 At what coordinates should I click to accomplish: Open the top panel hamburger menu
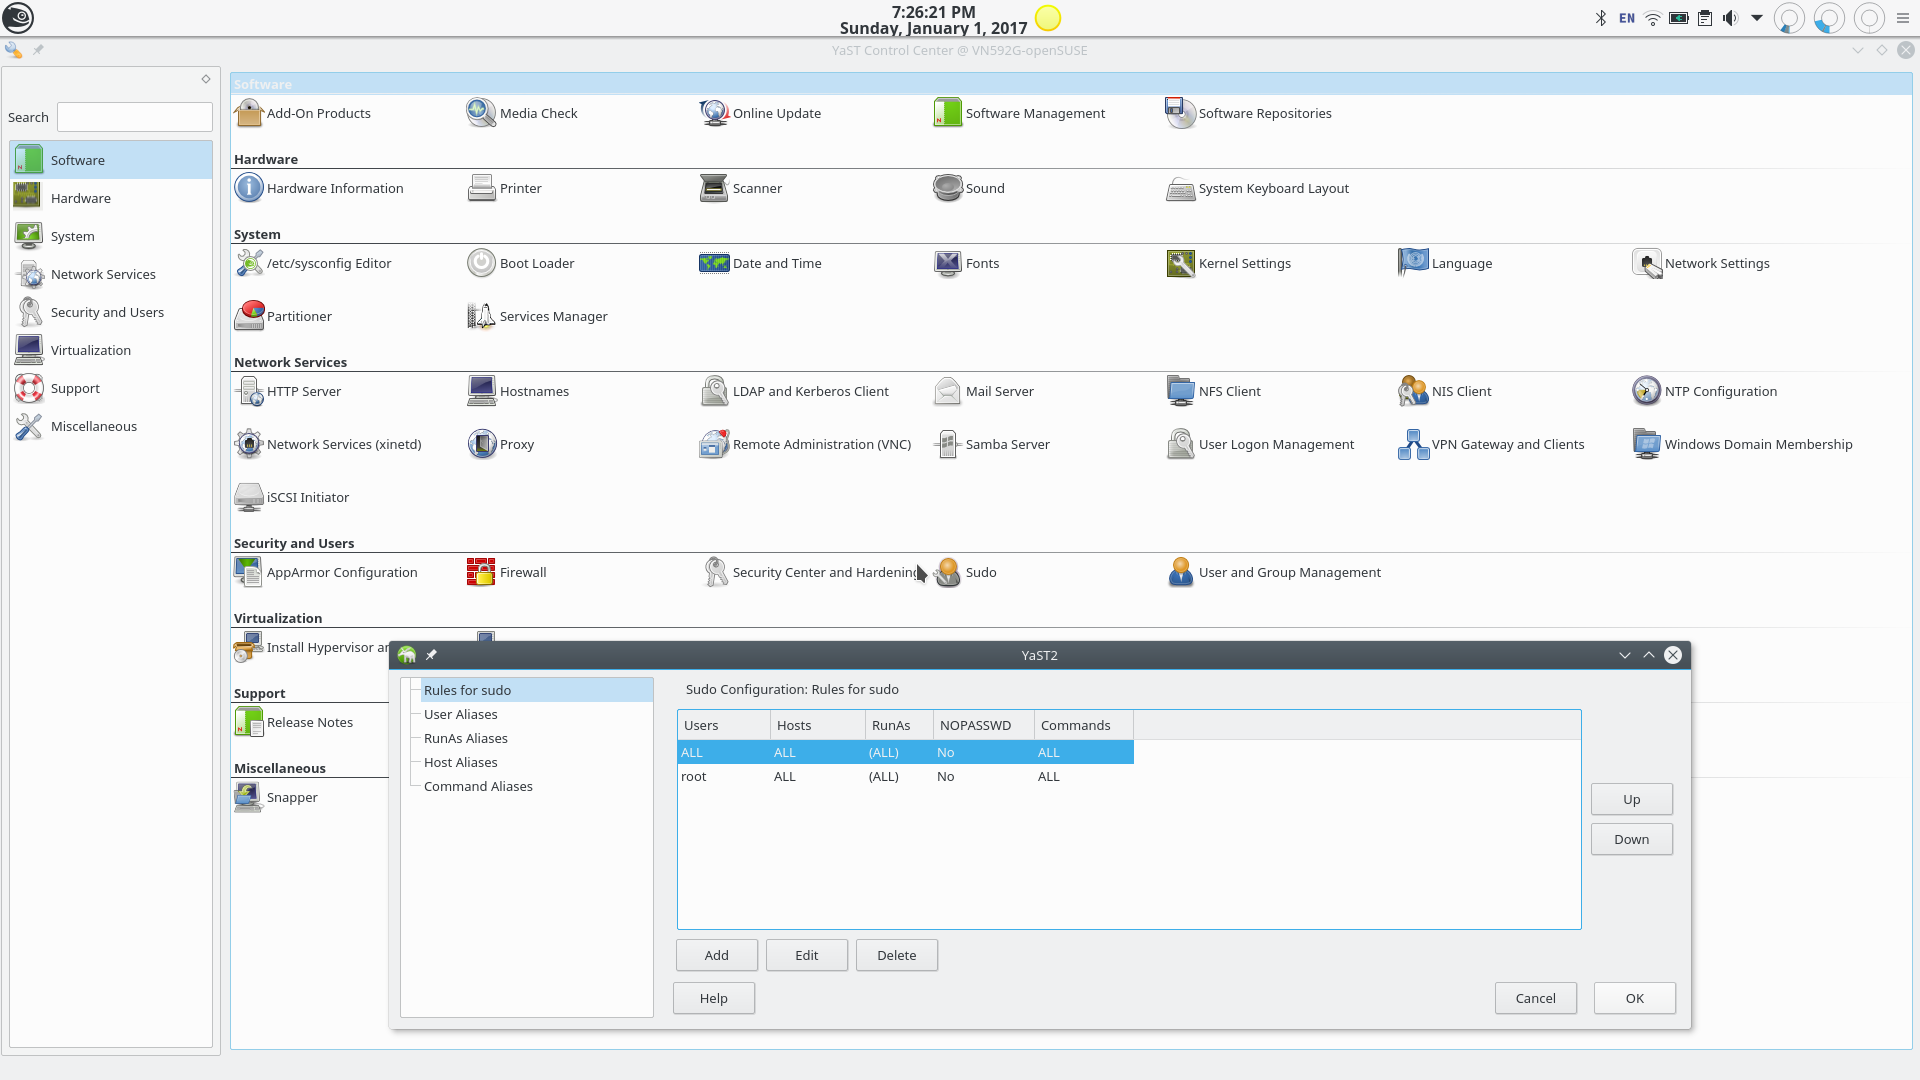(x=1902, y=18)
